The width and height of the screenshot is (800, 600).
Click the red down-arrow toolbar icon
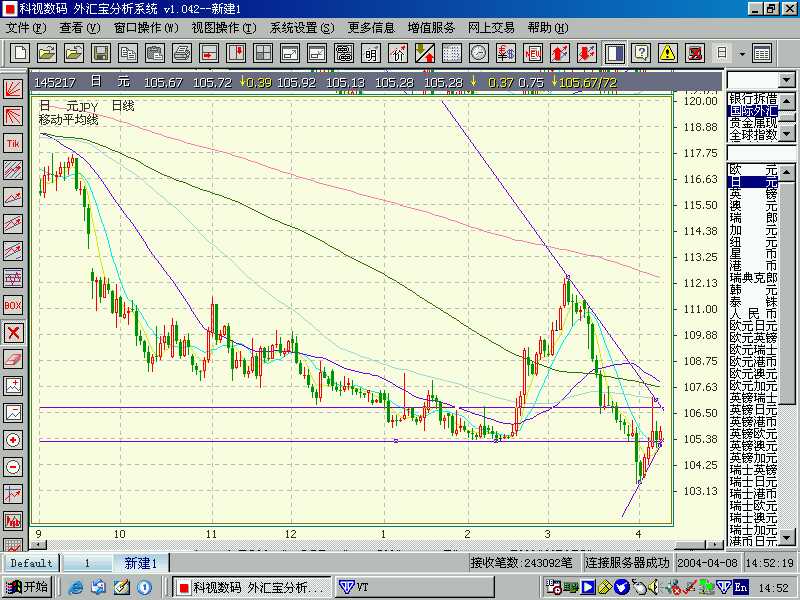click(x=587, y=53)
